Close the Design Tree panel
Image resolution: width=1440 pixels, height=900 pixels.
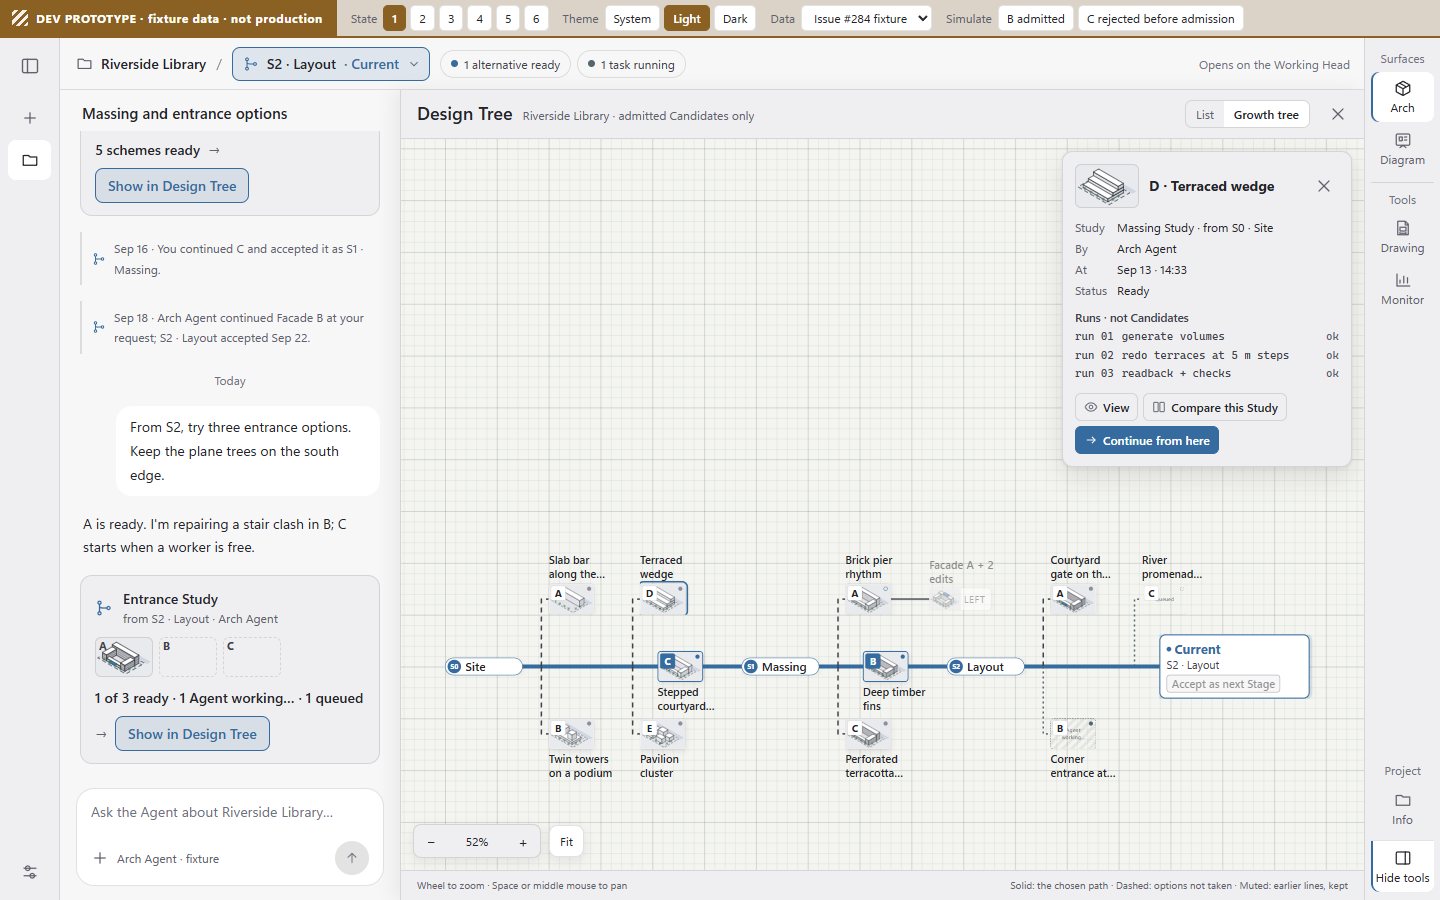point(1338,114)
